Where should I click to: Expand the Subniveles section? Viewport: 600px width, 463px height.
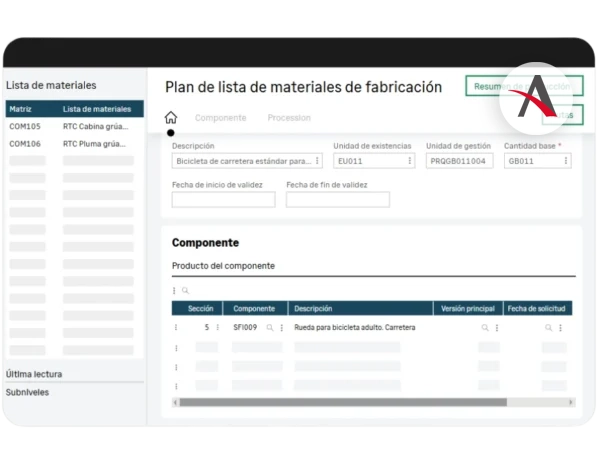pos(28,392)
